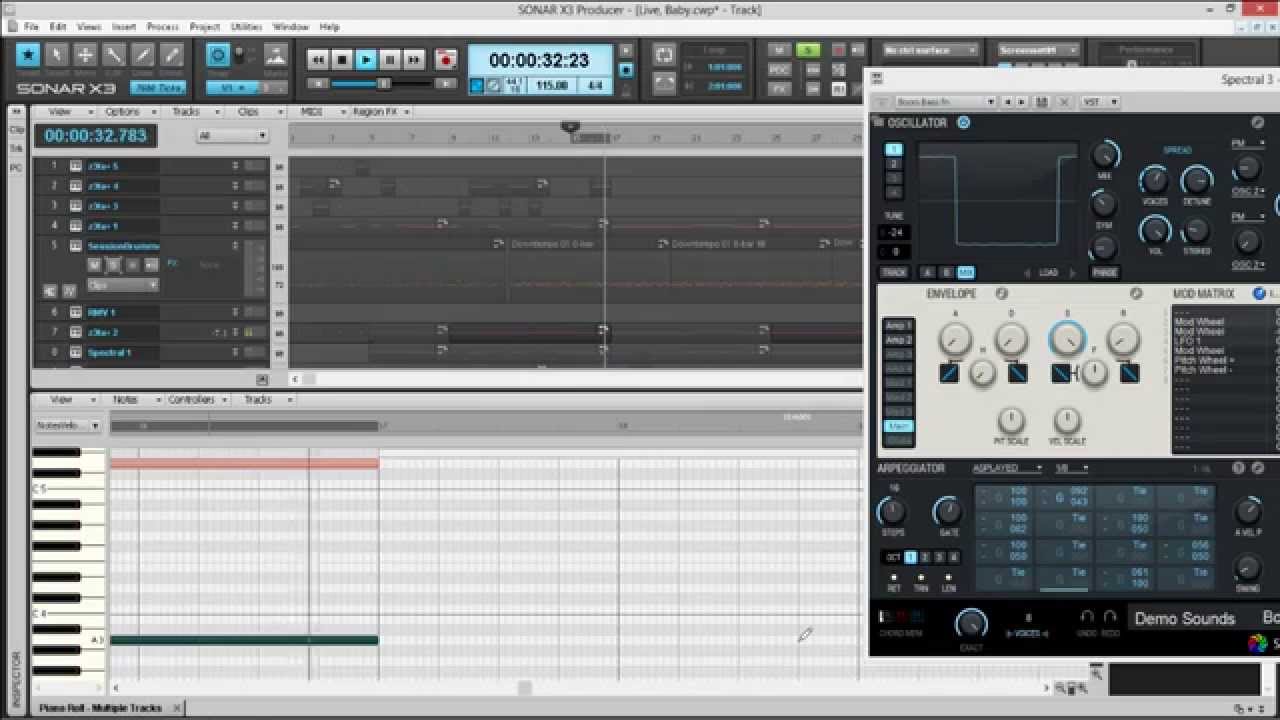1280x720 pixels.
Task: Toggle the global Mute M button
Action: (x=779, y=50)
